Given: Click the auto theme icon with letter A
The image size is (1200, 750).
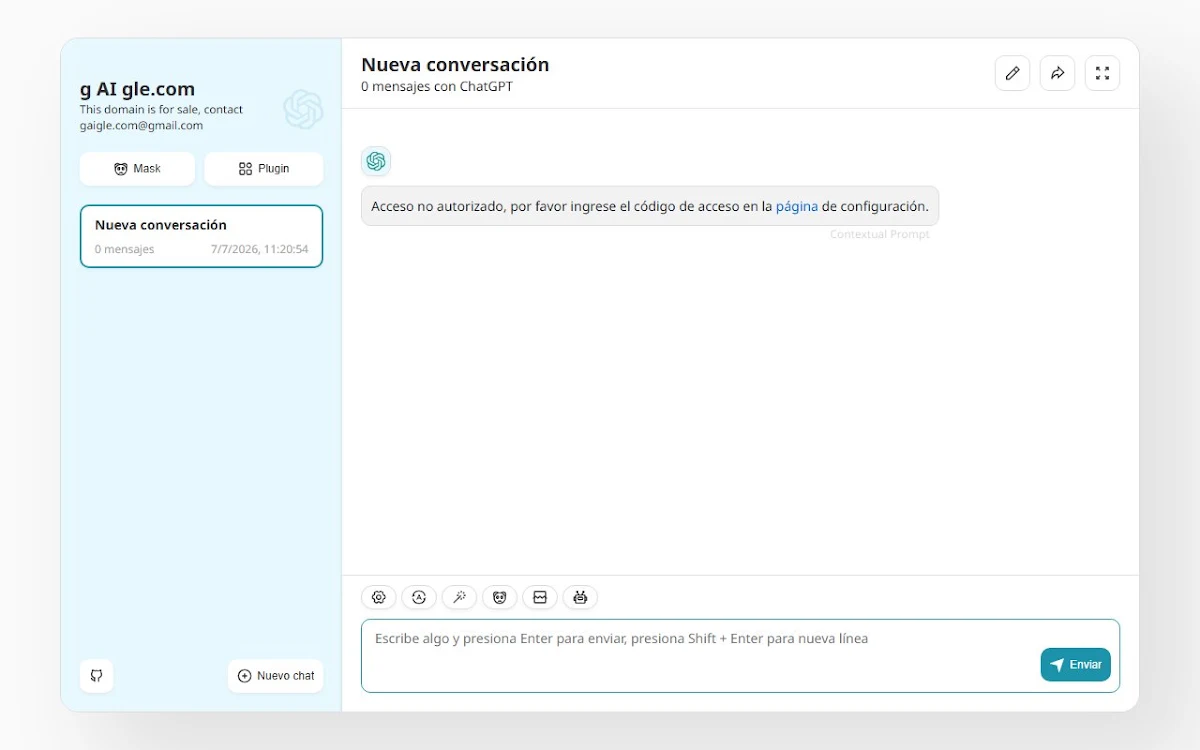Looking at the screenshot, I should pyautogui.click(x=419, y=597).
